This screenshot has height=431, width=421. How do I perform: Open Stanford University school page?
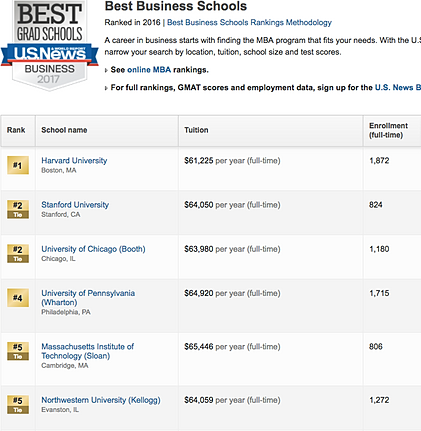pyautogui.click(x=75, y=204)
